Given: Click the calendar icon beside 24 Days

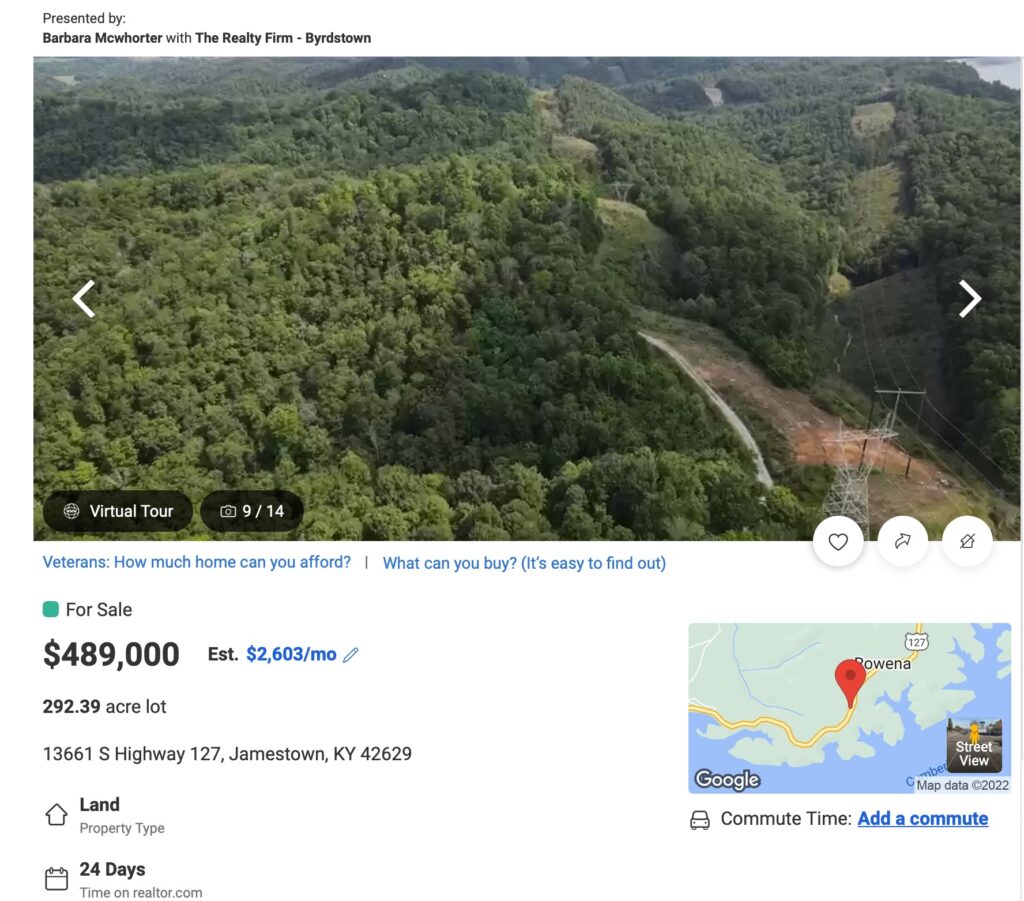Looking at the screenshot, I should [x=56, y=879].
